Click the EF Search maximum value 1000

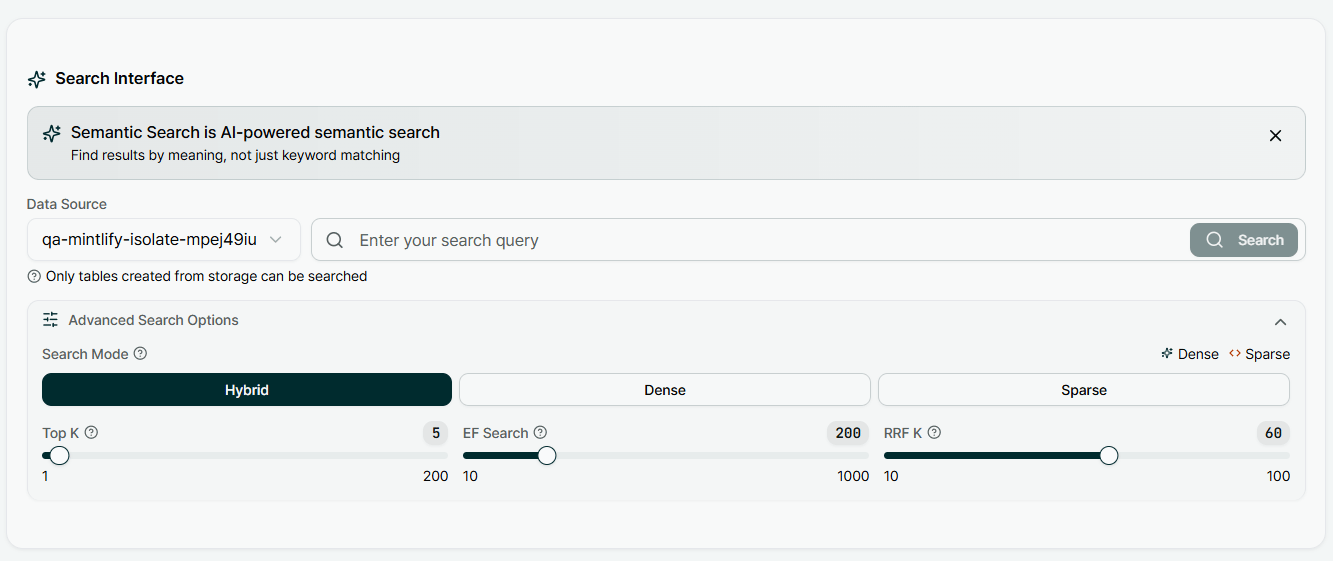[853, 476]
